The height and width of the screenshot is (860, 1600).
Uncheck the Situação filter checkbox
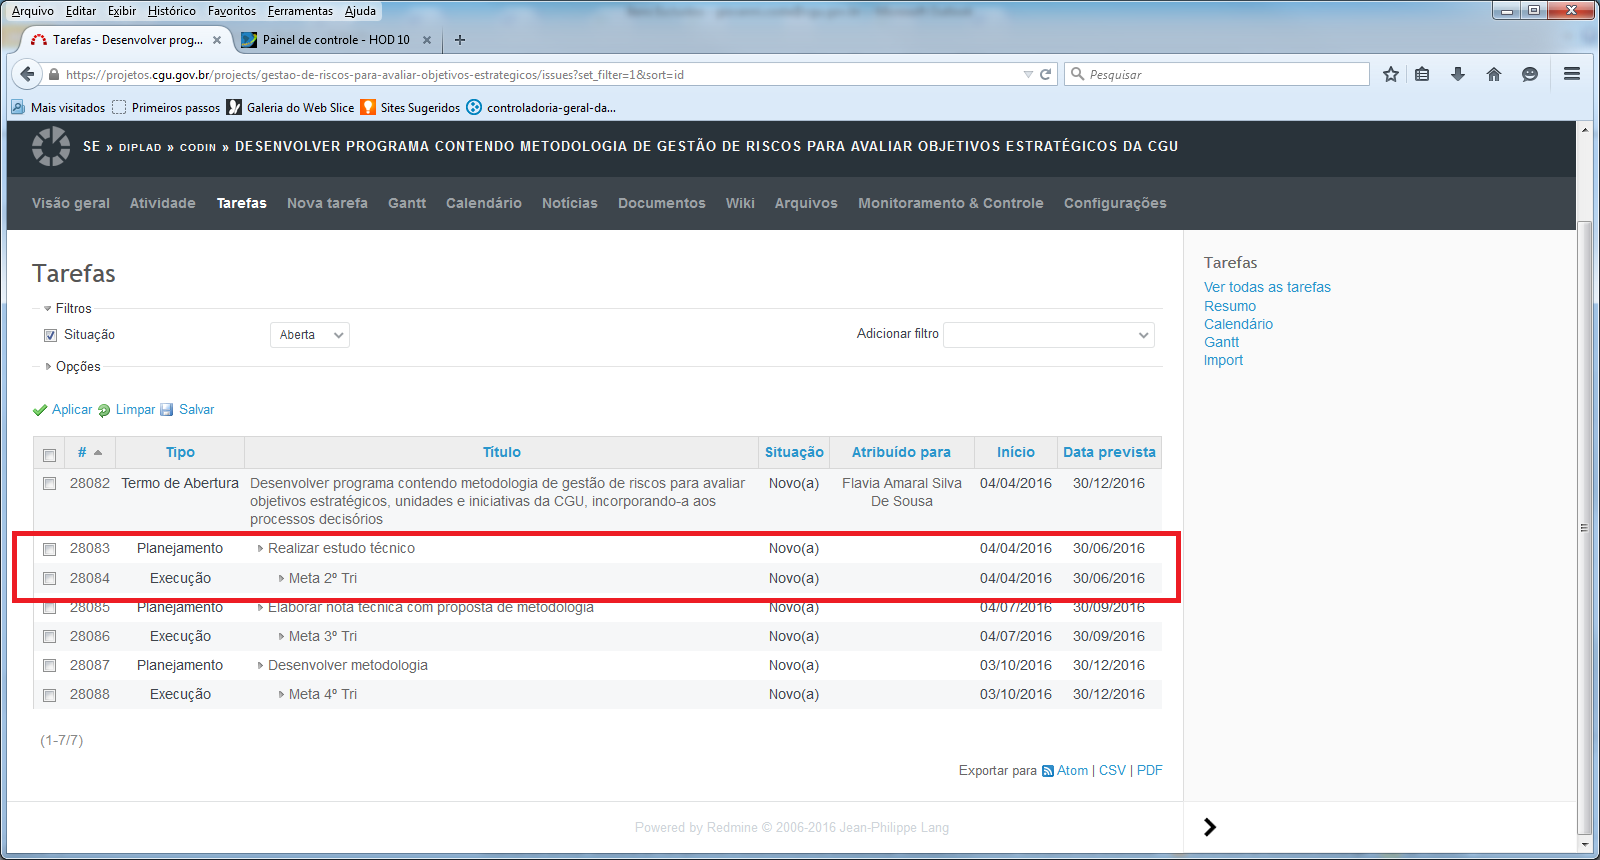[50, 336]
